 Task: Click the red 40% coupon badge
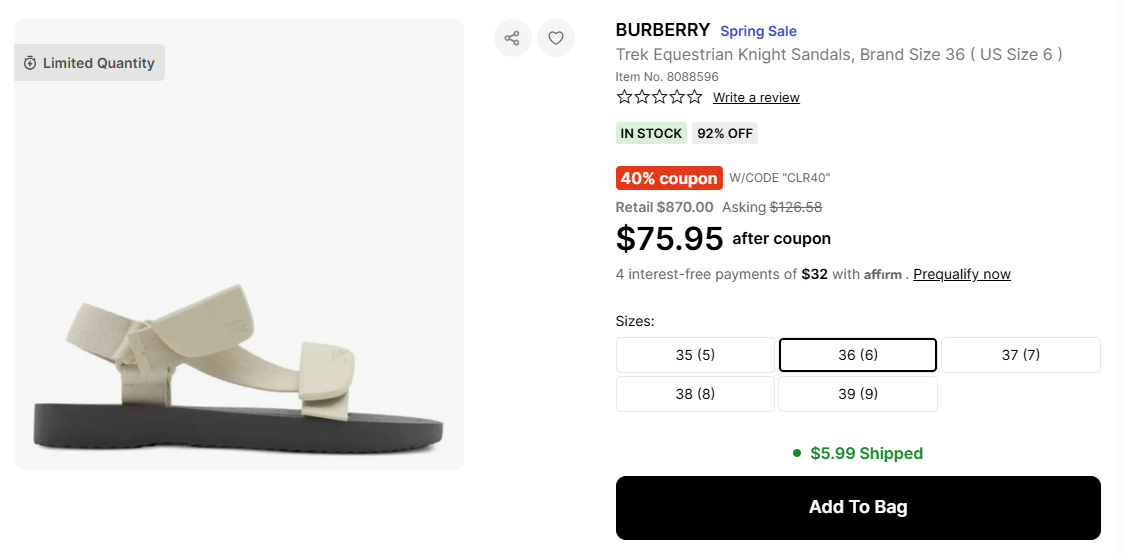click(669, 178)
